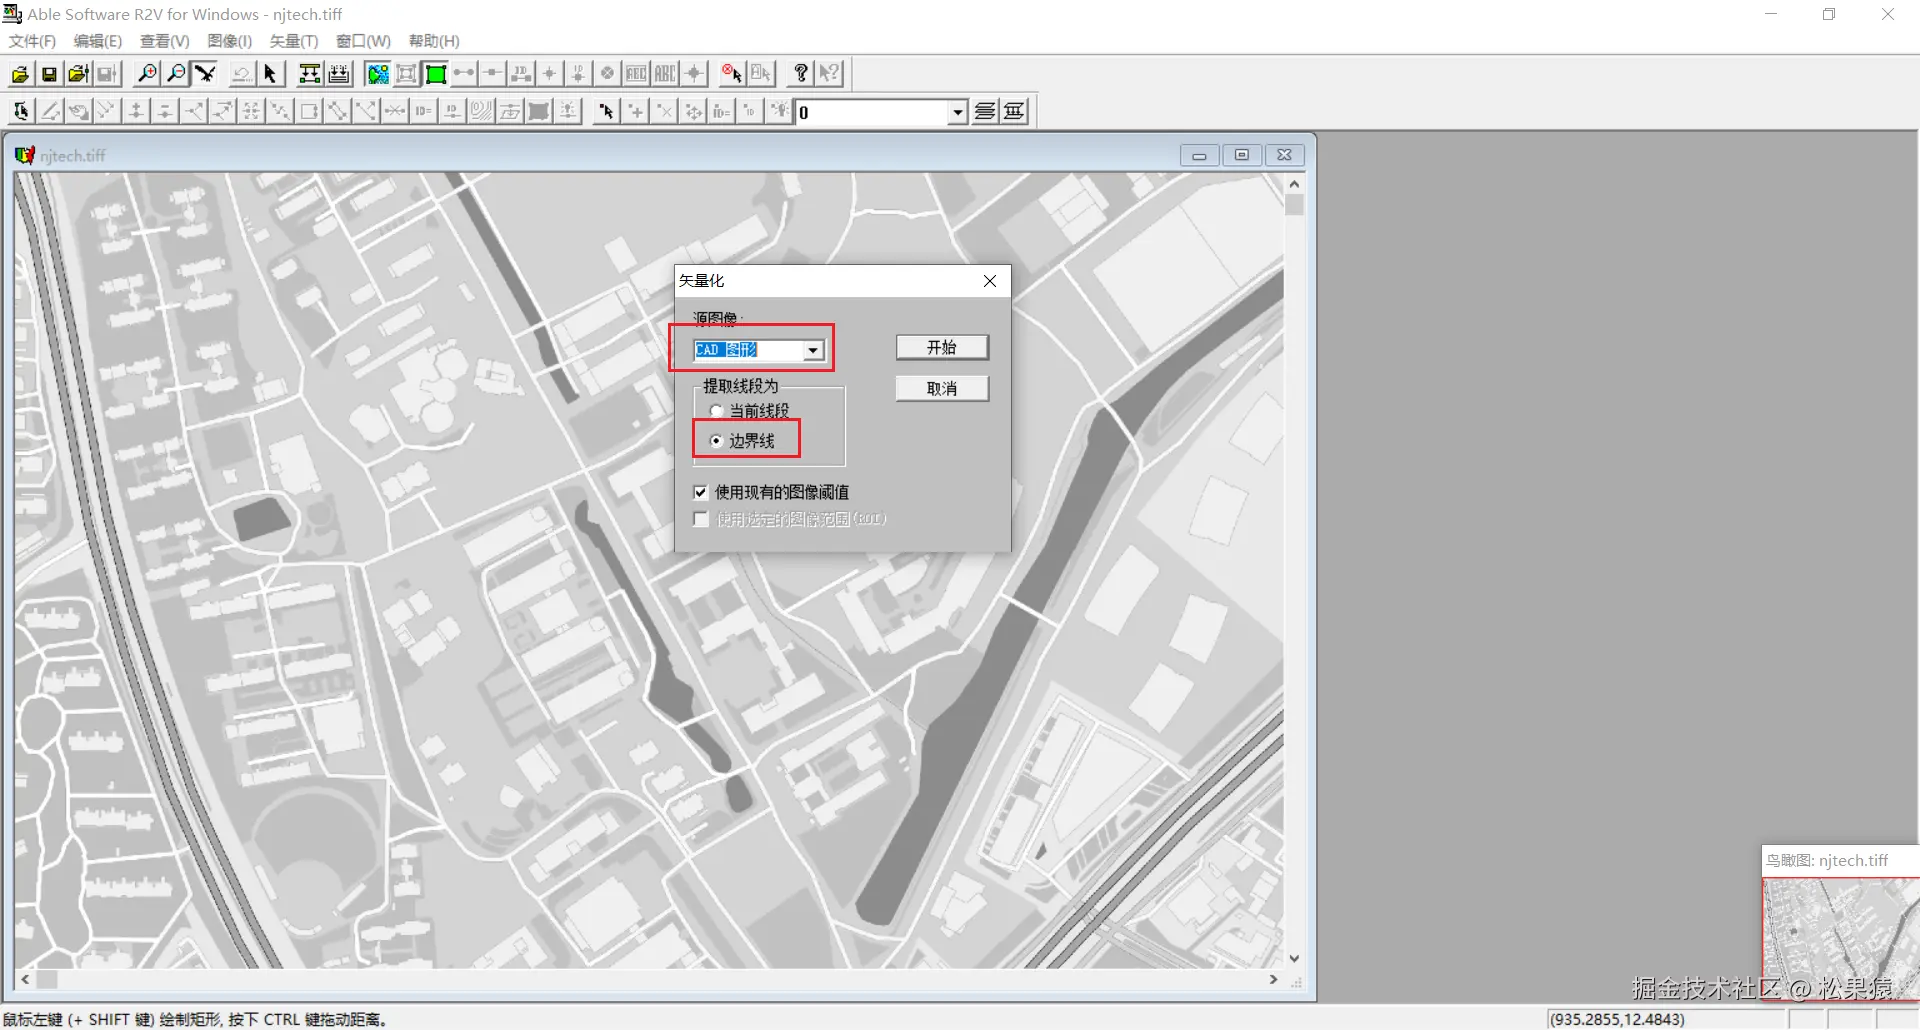Click the horizontal scrollbar left arrow
The image size is (1920, 1030).
click(25, 980)
